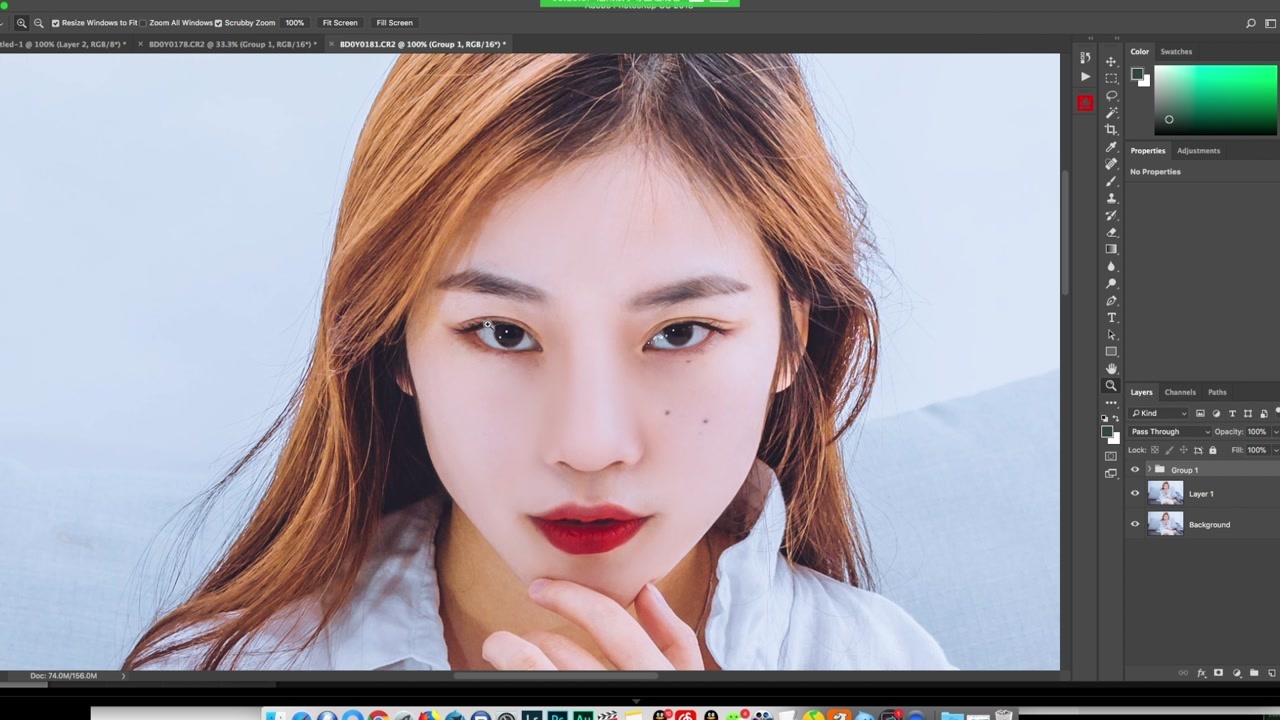Select the Brush tool
This screenshot has height=720, width=1280.
[1111, 181]
